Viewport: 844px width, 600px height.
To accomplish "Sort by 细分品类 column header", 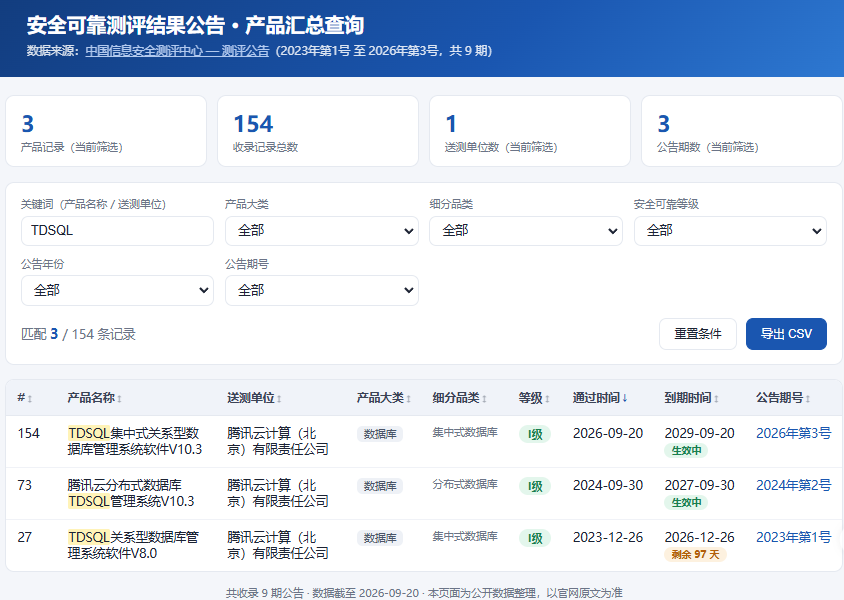I will tap(459, 398).
